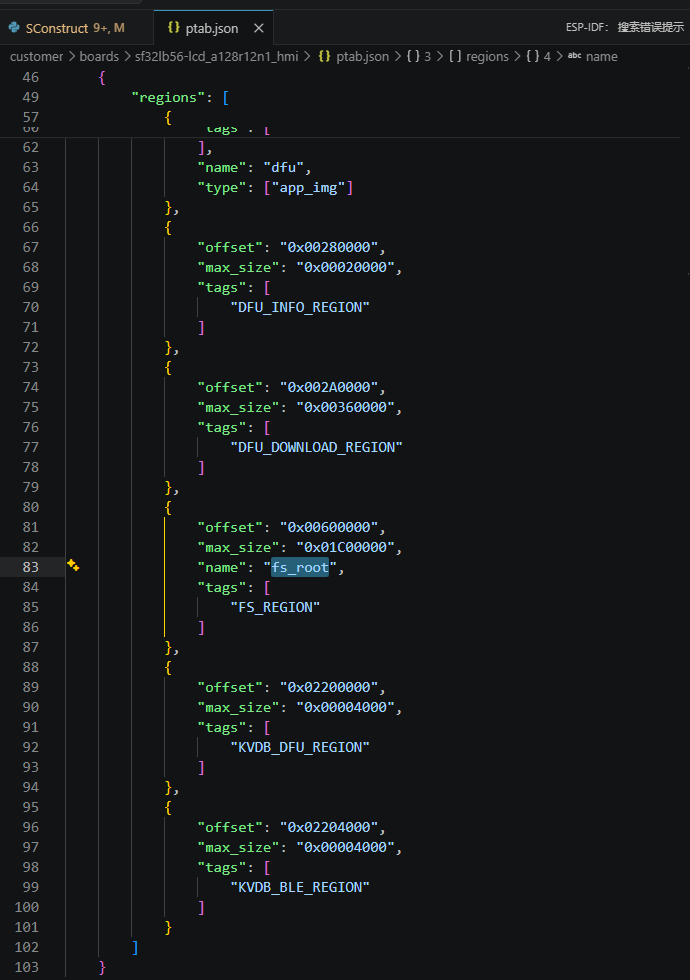Click the Python file icon on SConstruct tab
The height and width of the screenshot is (980, 690).
14,28
